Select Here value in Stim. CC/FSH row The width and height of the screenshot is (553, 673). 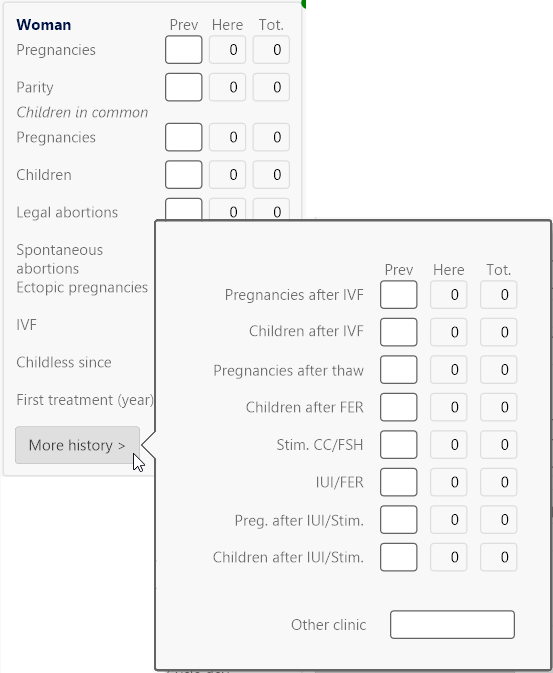[x=449, y=444]
